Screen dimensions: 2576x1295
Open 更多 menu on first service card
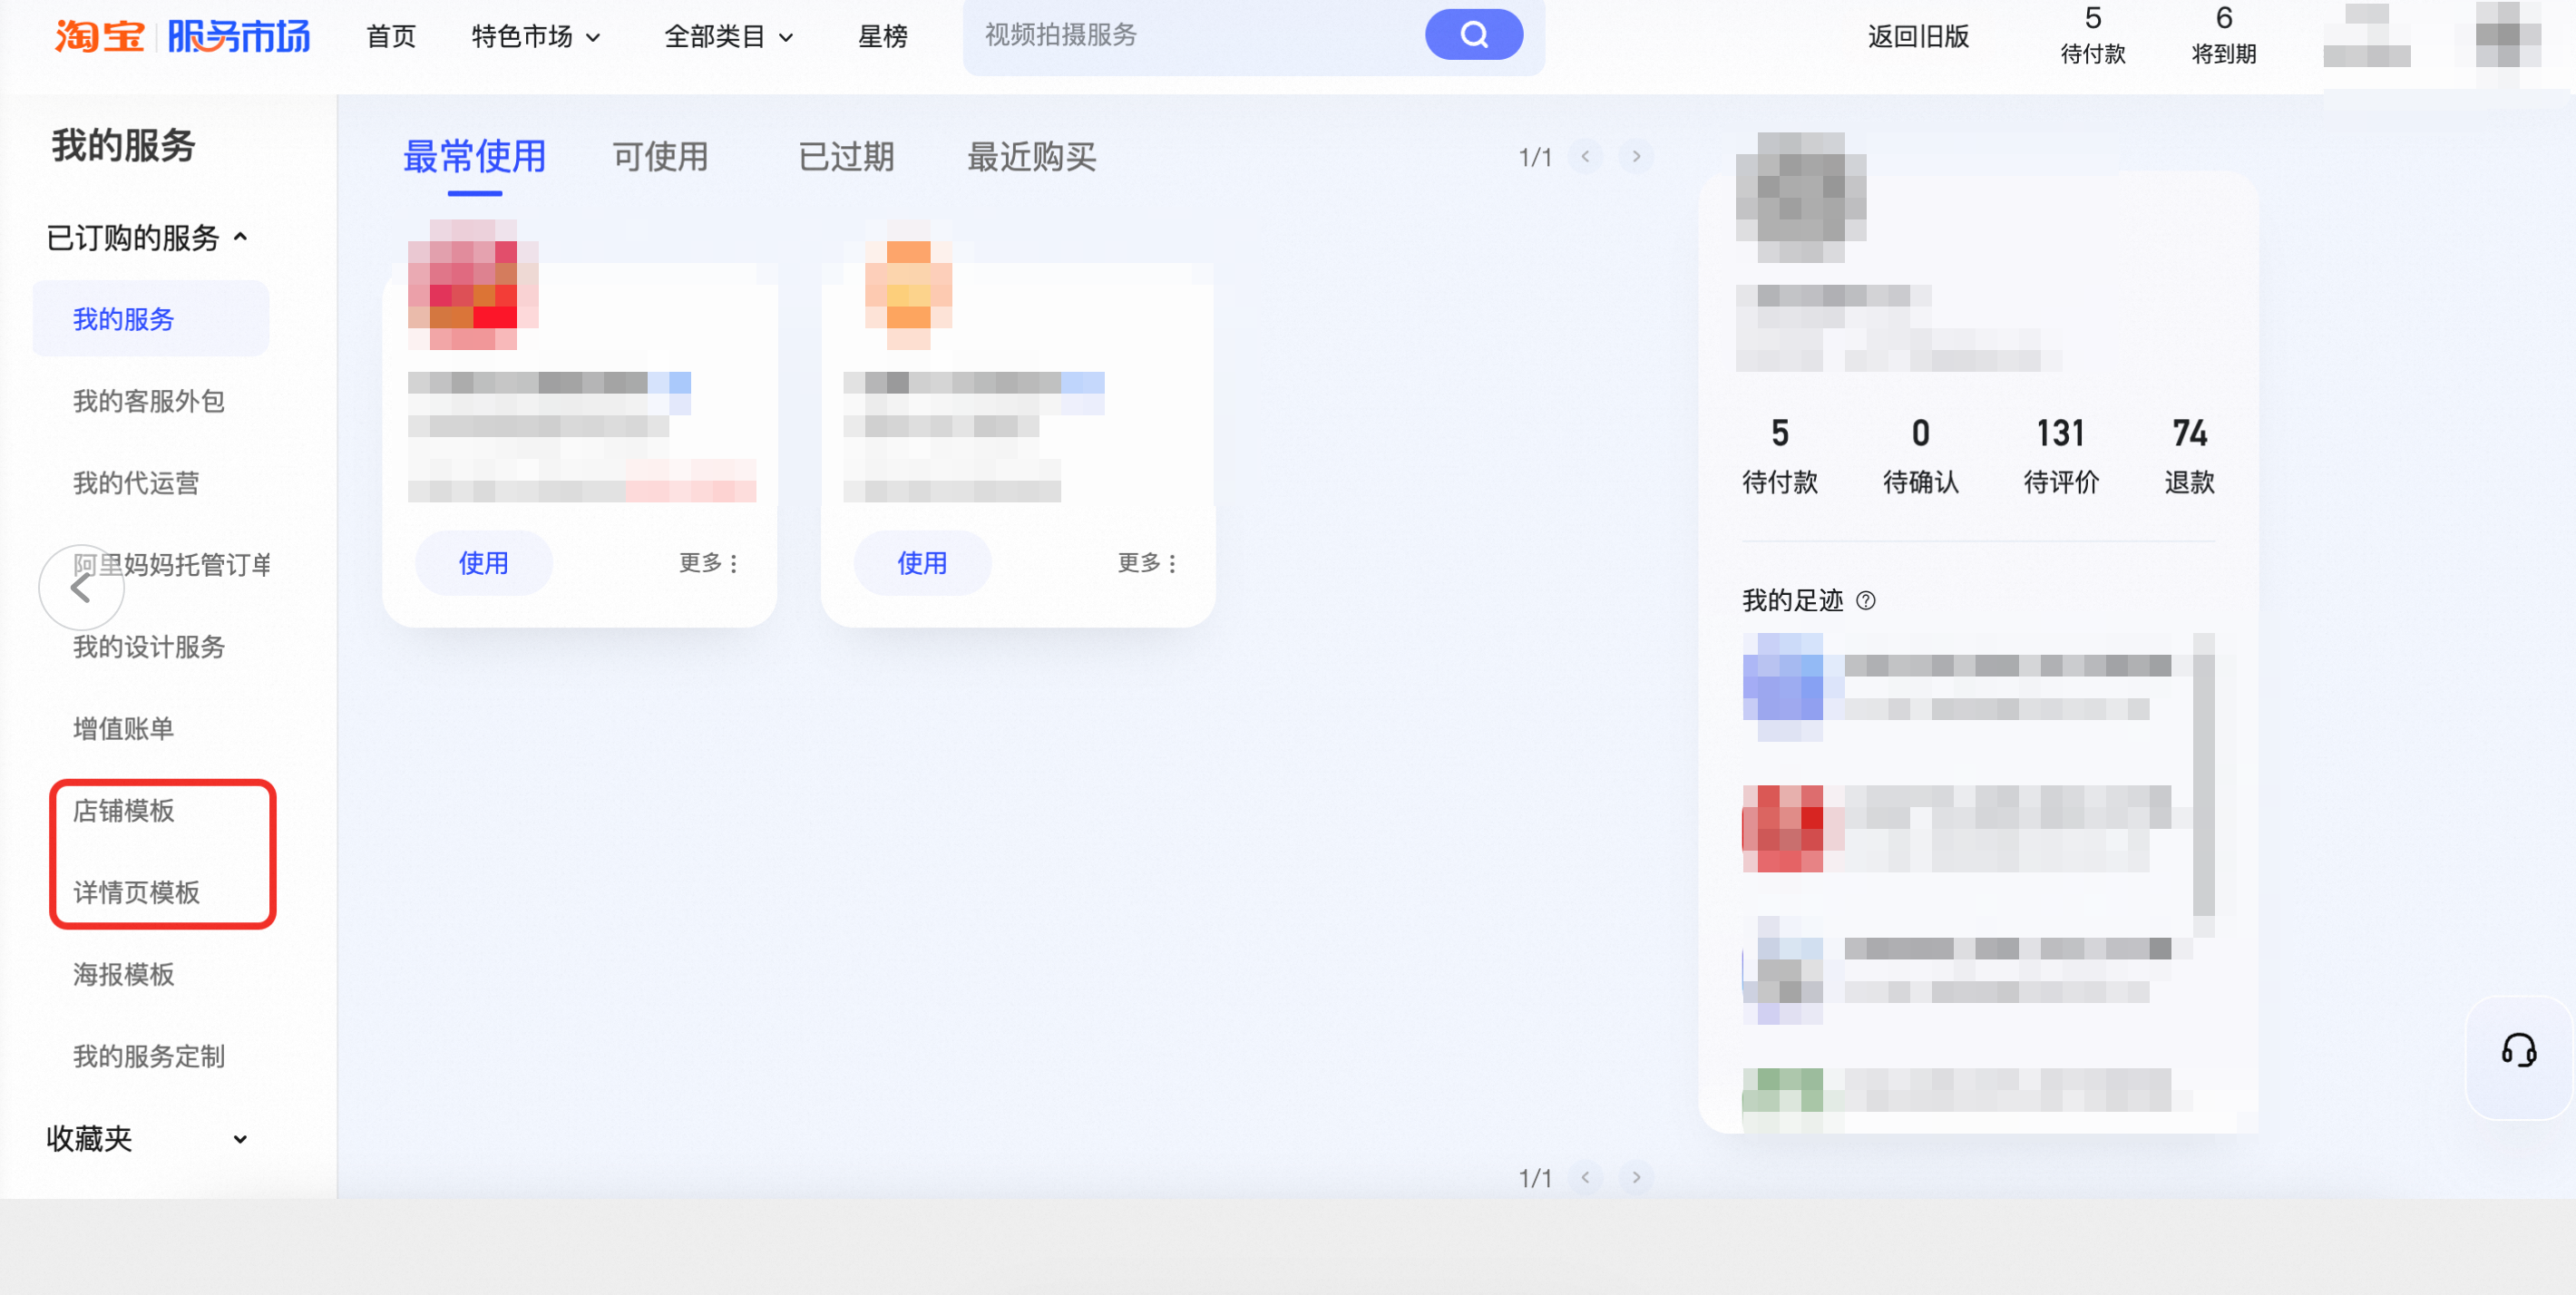coord(709,563)
